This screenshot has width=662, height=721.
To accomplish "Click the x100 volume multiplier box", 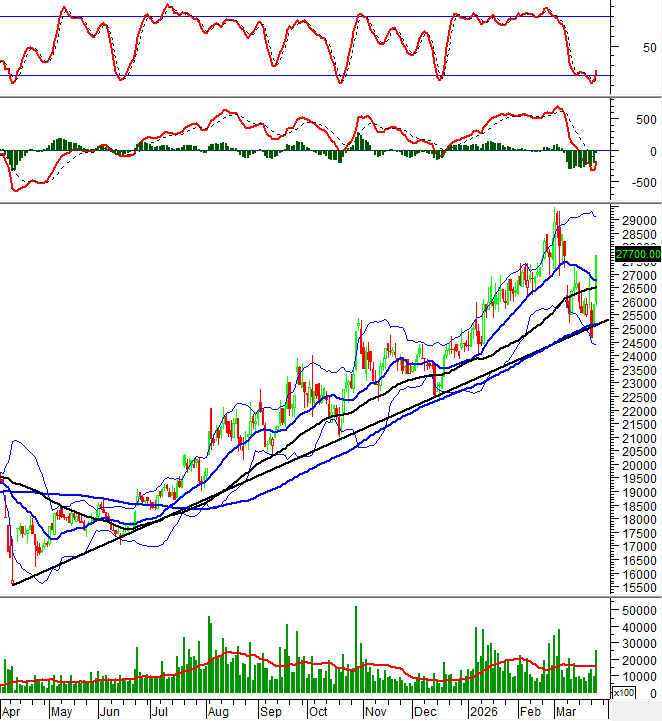I will [x=623, y=692].
